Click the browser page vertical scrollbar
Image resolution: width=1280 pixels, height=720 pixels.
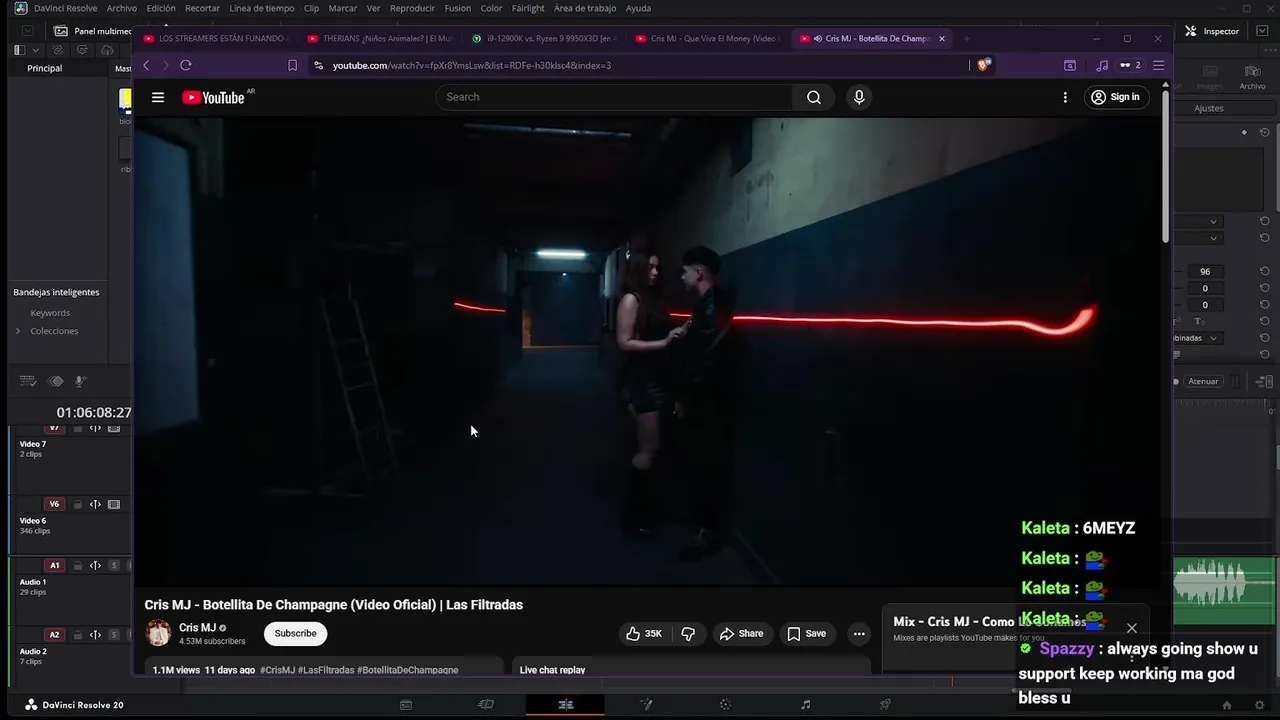coord(1166,165)
